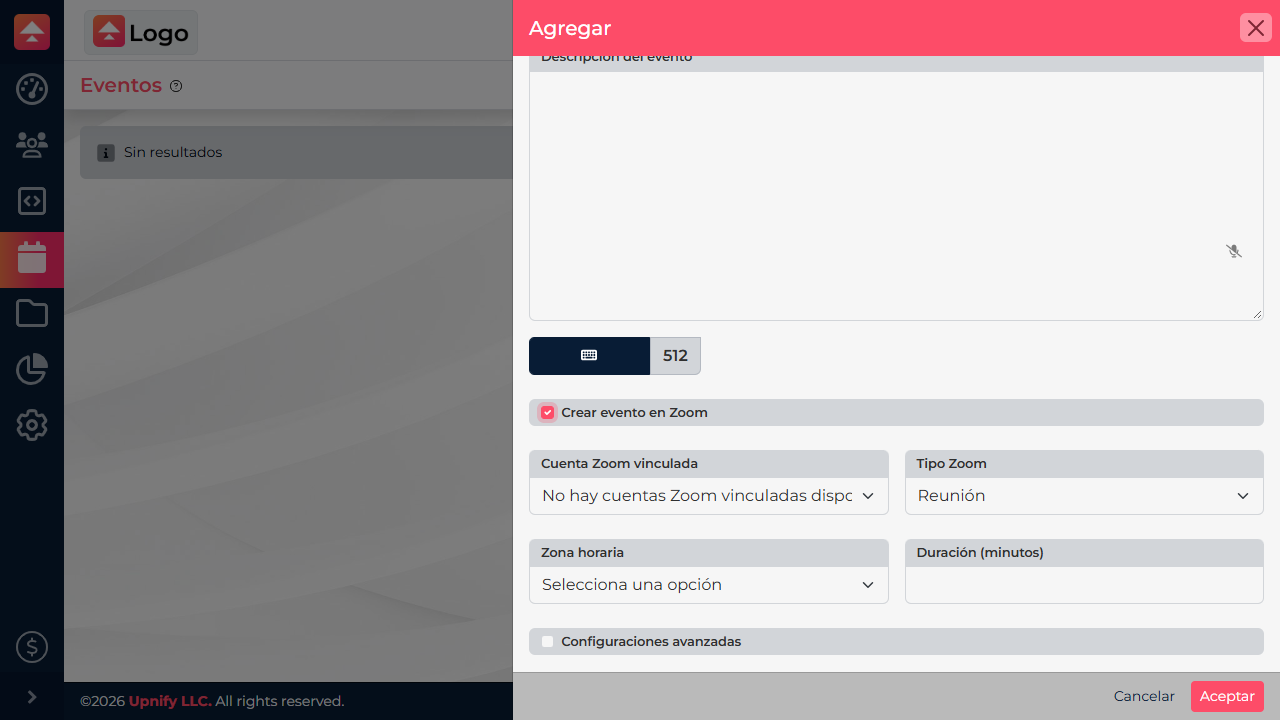This screenshot has width=1280, height=720.
Task: Click the info icon beside Sin resultados
Action: tap(106, 153)
